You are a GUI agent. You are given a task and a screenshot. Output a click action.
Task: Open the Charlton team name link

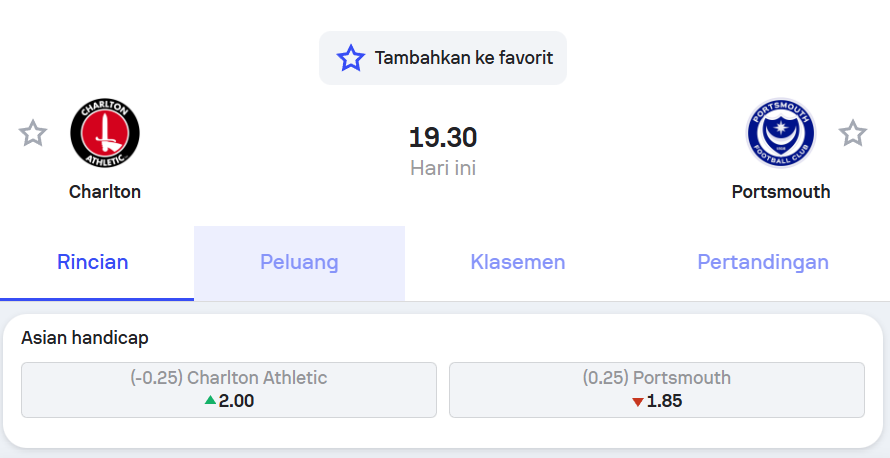pos(105,192)
